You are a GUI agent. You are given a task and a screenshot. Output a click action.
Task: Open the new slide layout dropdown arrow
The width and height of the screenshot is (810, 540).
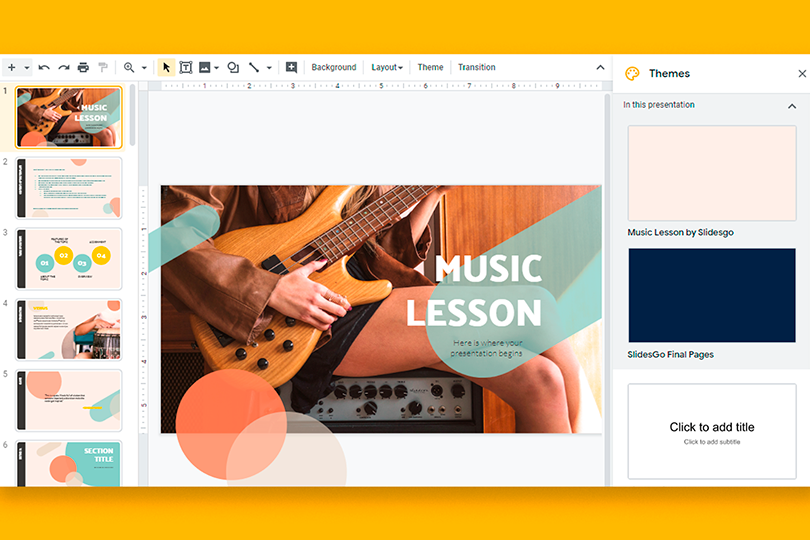[x=27, y=68]
